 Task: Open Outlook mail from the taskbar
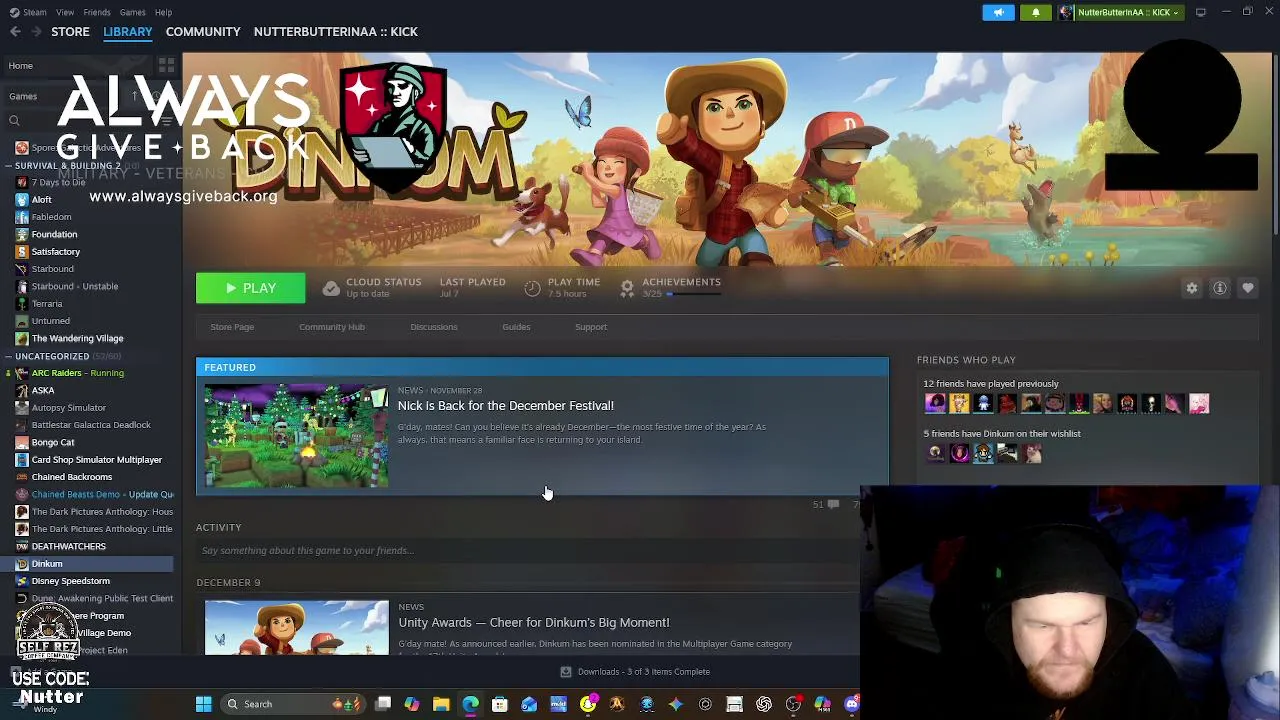(x=529, y=704)
